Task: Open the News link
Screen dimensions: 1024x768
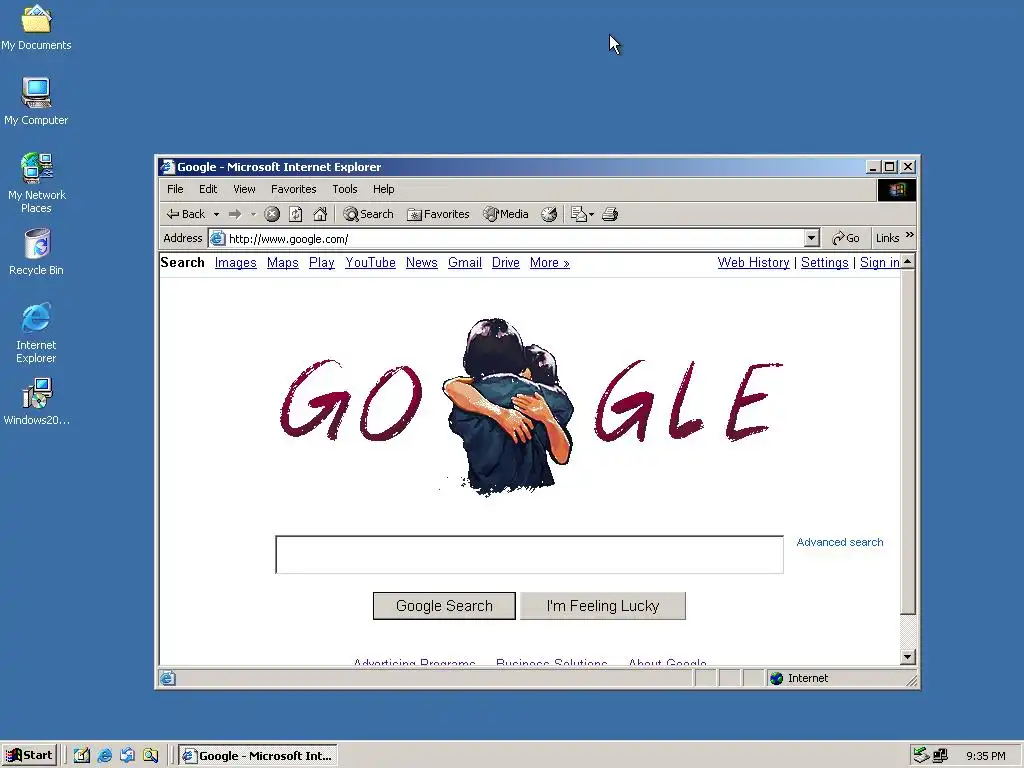Action: click(x=422, y=263)
